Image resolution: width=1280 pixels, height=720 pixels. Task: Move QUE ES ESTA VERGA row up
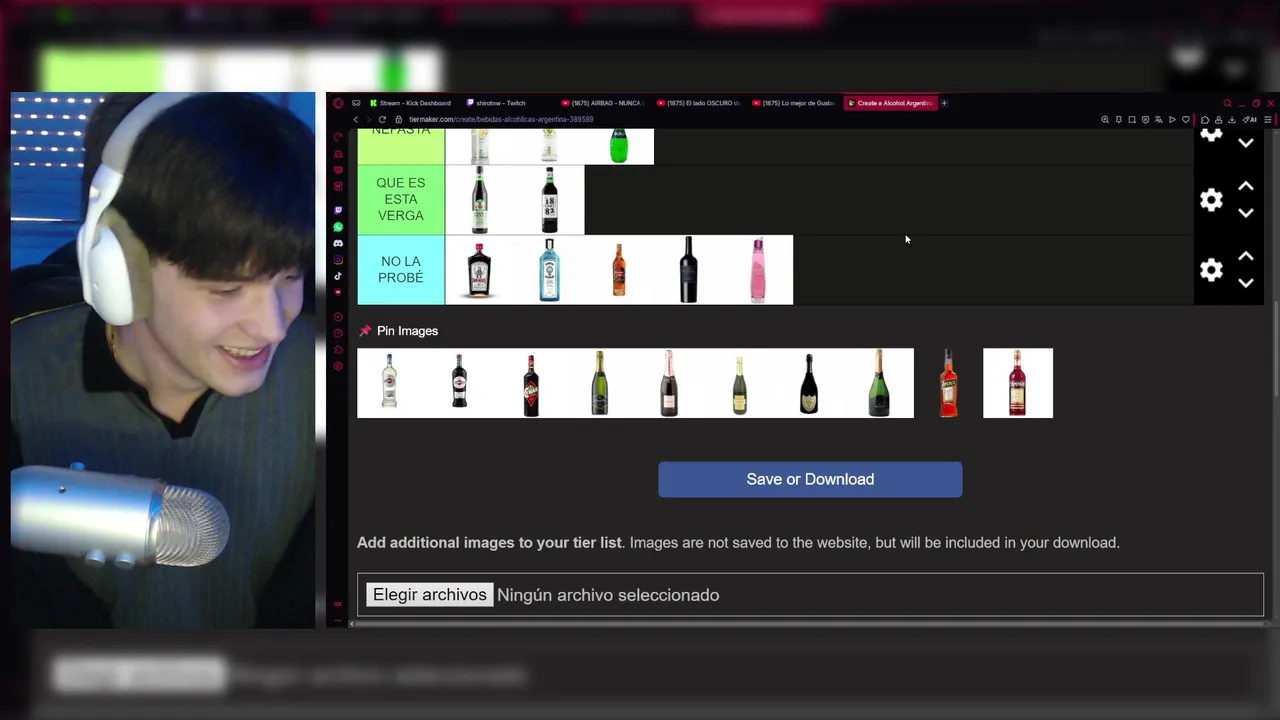(1246, 187)
